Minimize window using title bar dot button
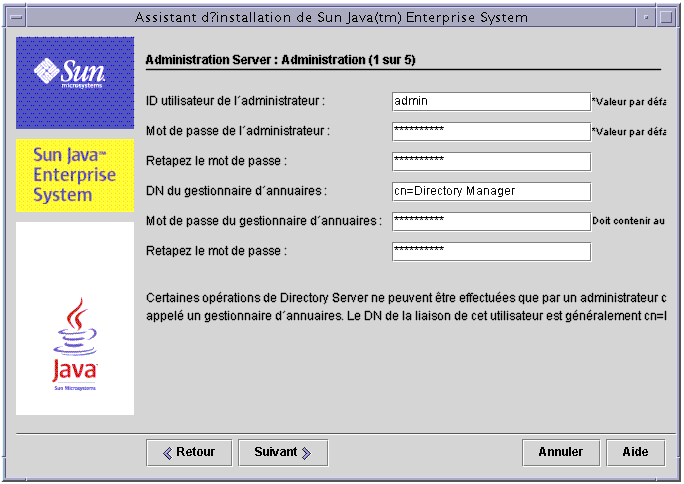 [646, 17]
